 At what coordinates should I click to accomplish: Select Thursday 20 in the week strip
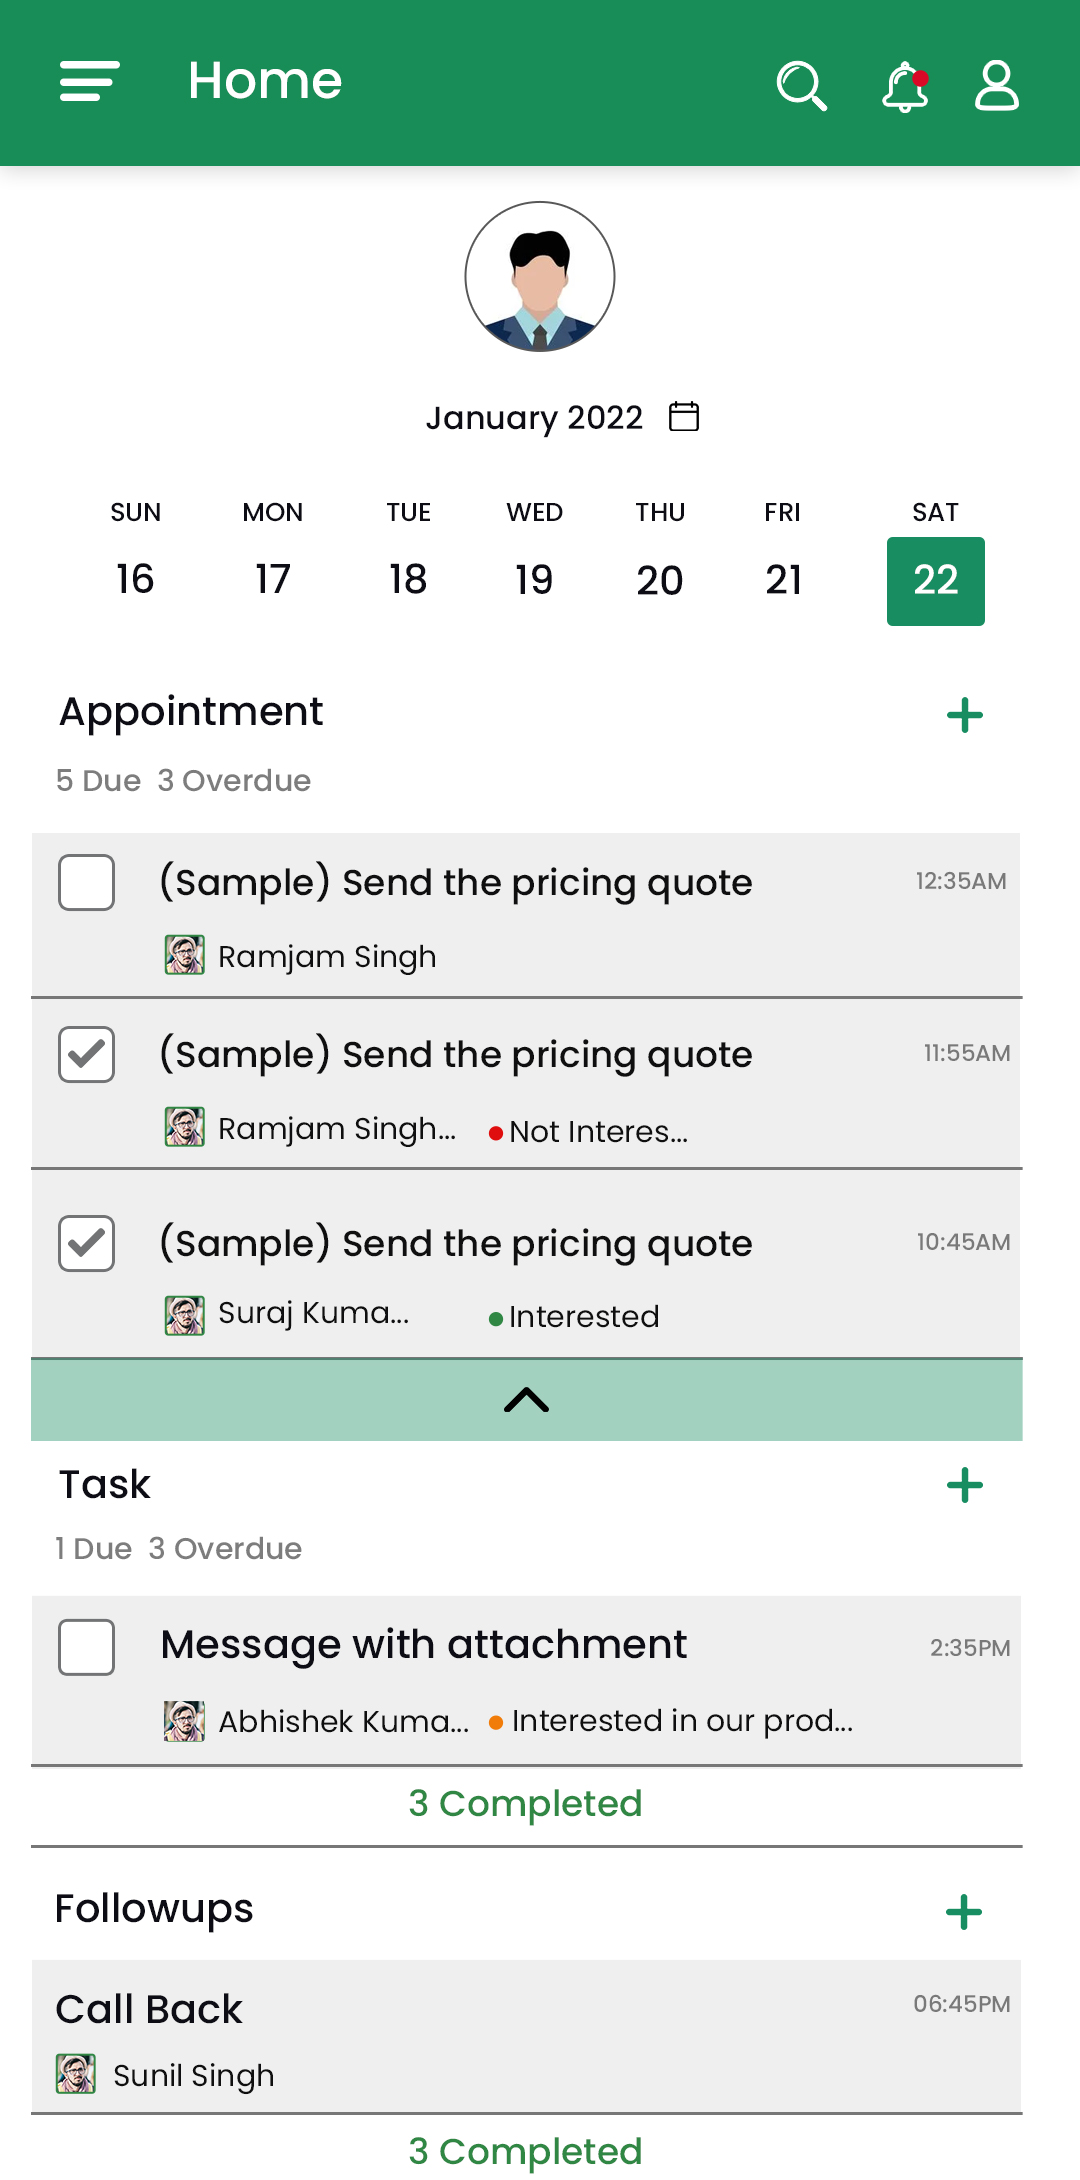[x=660, y=580]
